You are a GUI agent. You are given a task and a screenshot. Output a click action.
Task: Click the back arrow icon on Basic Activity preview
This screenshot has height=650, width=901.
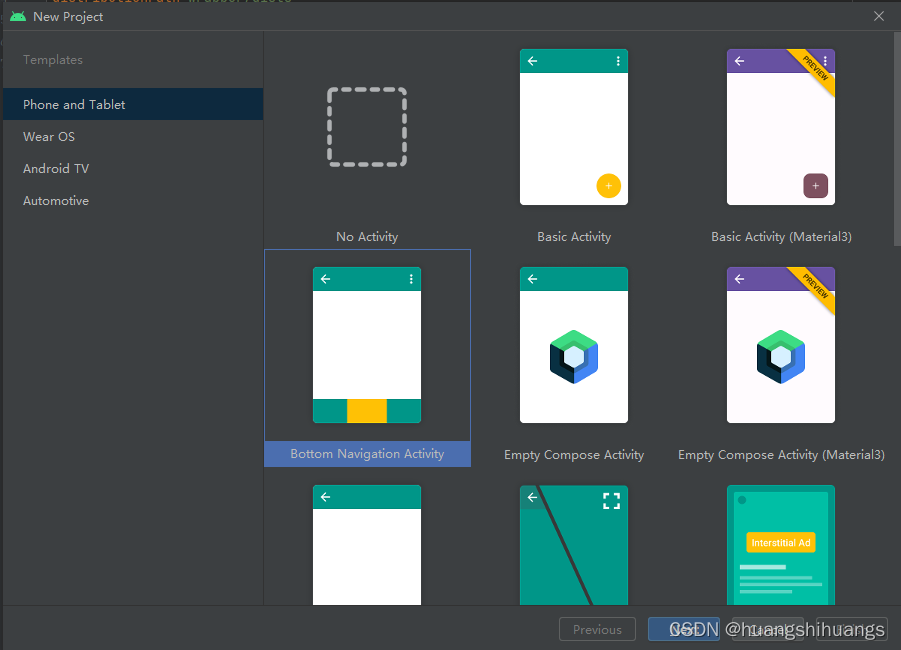(532, 61)
